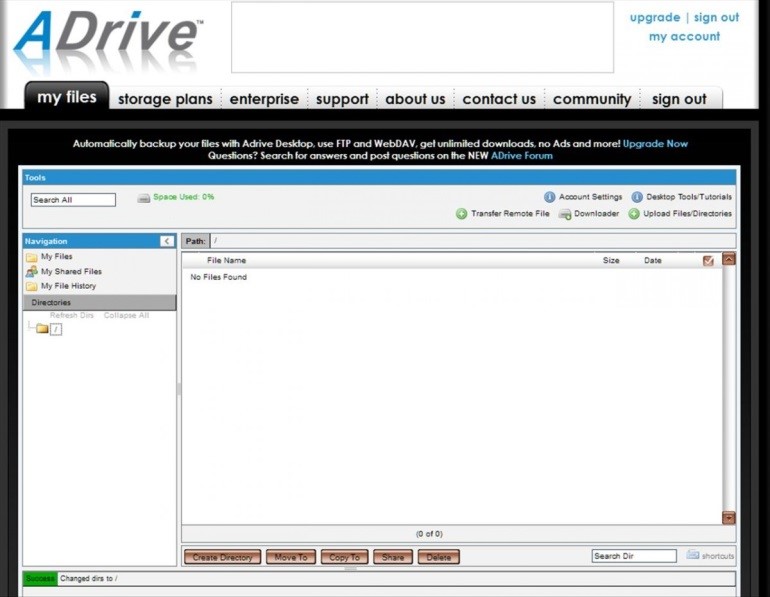The width and height of the screenshot is (770, 597).
Task: Open the Account Settings info icon
Action: click(x=550, y=197)
